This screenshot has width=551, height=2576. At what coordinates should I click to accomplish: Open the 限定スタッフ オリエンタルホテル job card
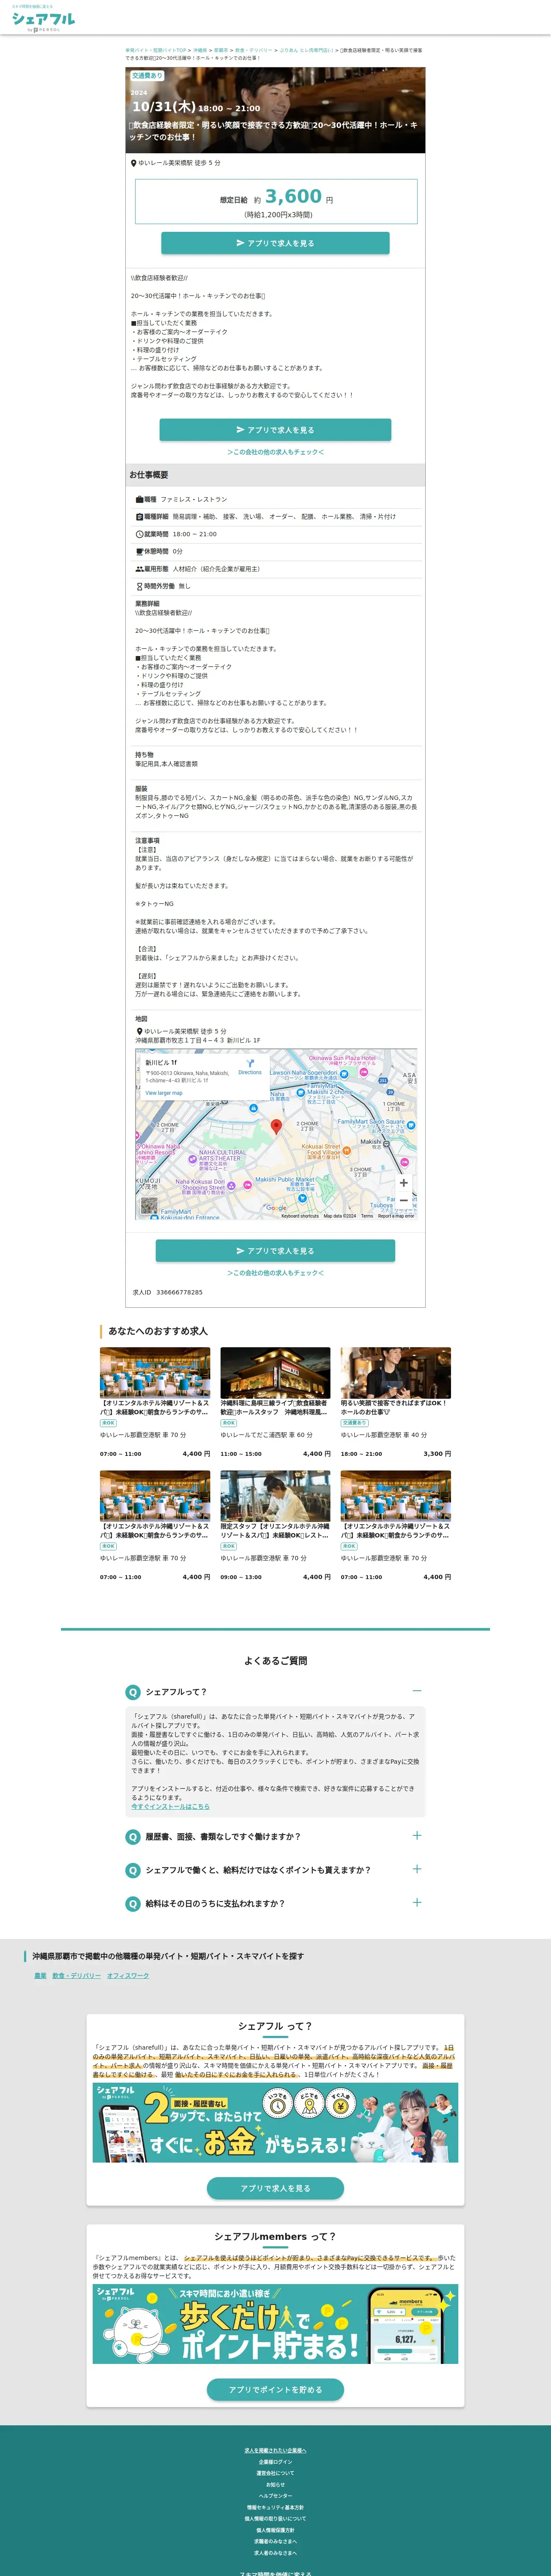pyautogui.click(x=275, y=1525)
